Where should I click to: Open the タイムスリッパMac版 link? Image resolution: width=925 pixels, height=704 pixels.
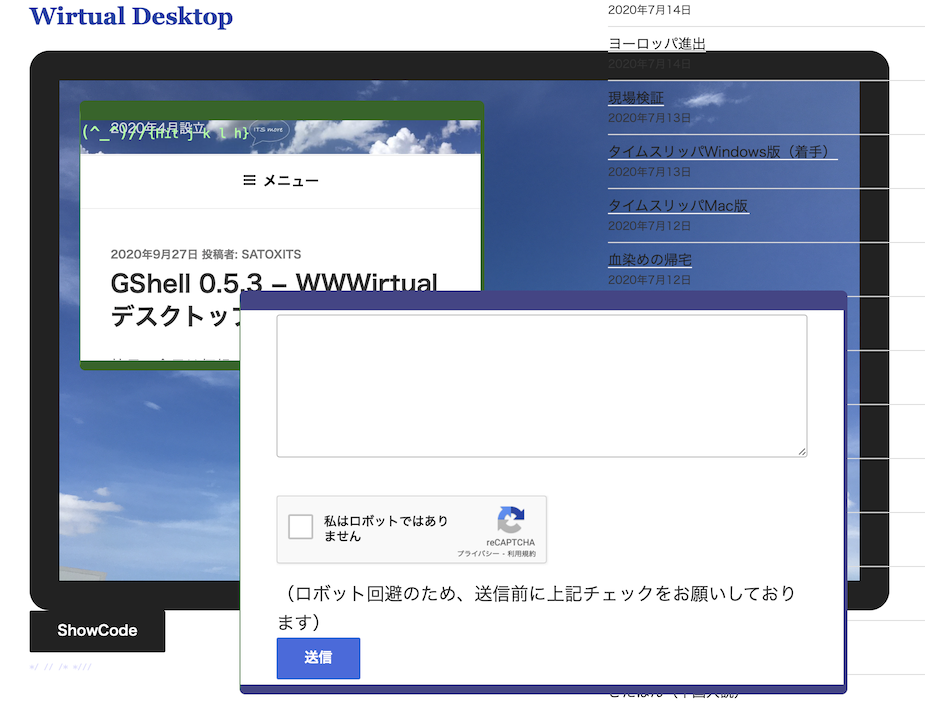678,206
